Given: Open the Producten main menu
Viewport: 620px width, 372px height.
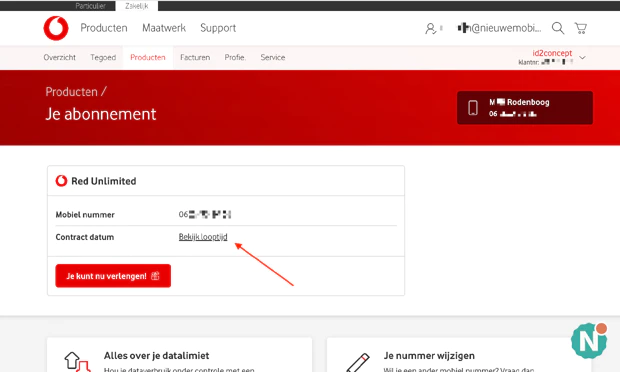Looking at the screenshot, I should point(104,28).
